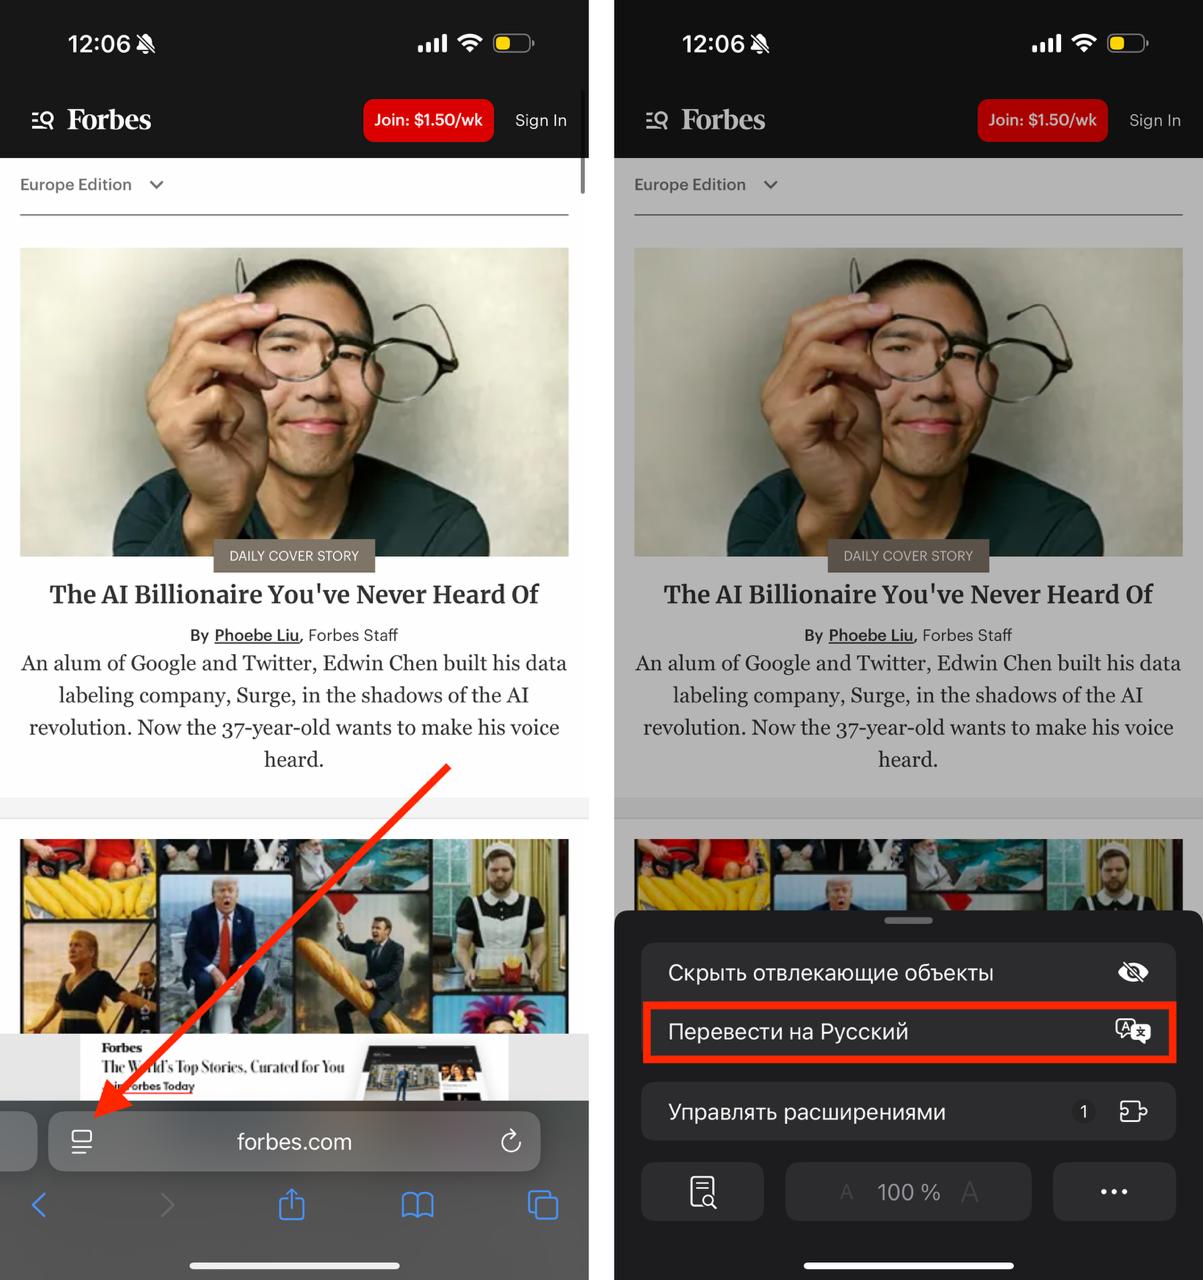The image size is (1203, 1280).
Task: Open Phoebe Liu author link on left screen
Action: pos(256,635)
